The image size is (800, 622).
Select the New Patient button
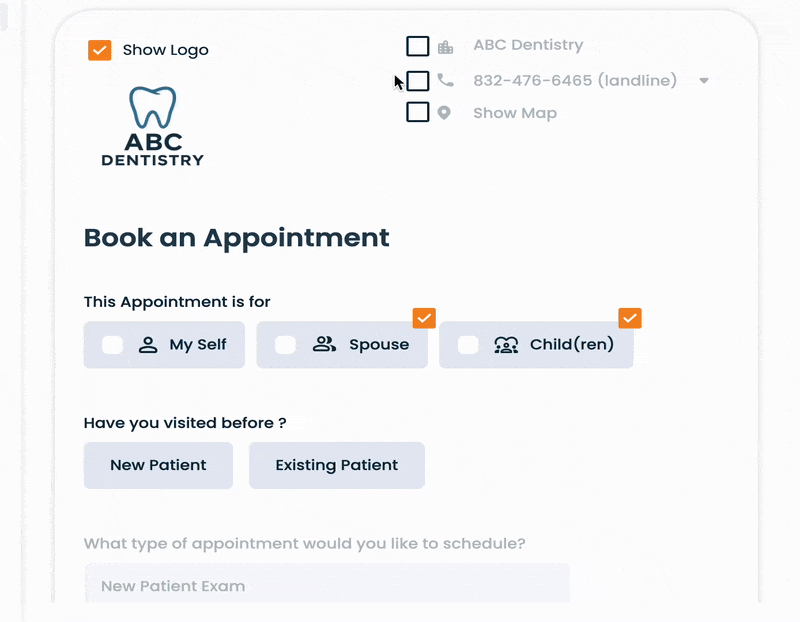(x=158, y=465)
